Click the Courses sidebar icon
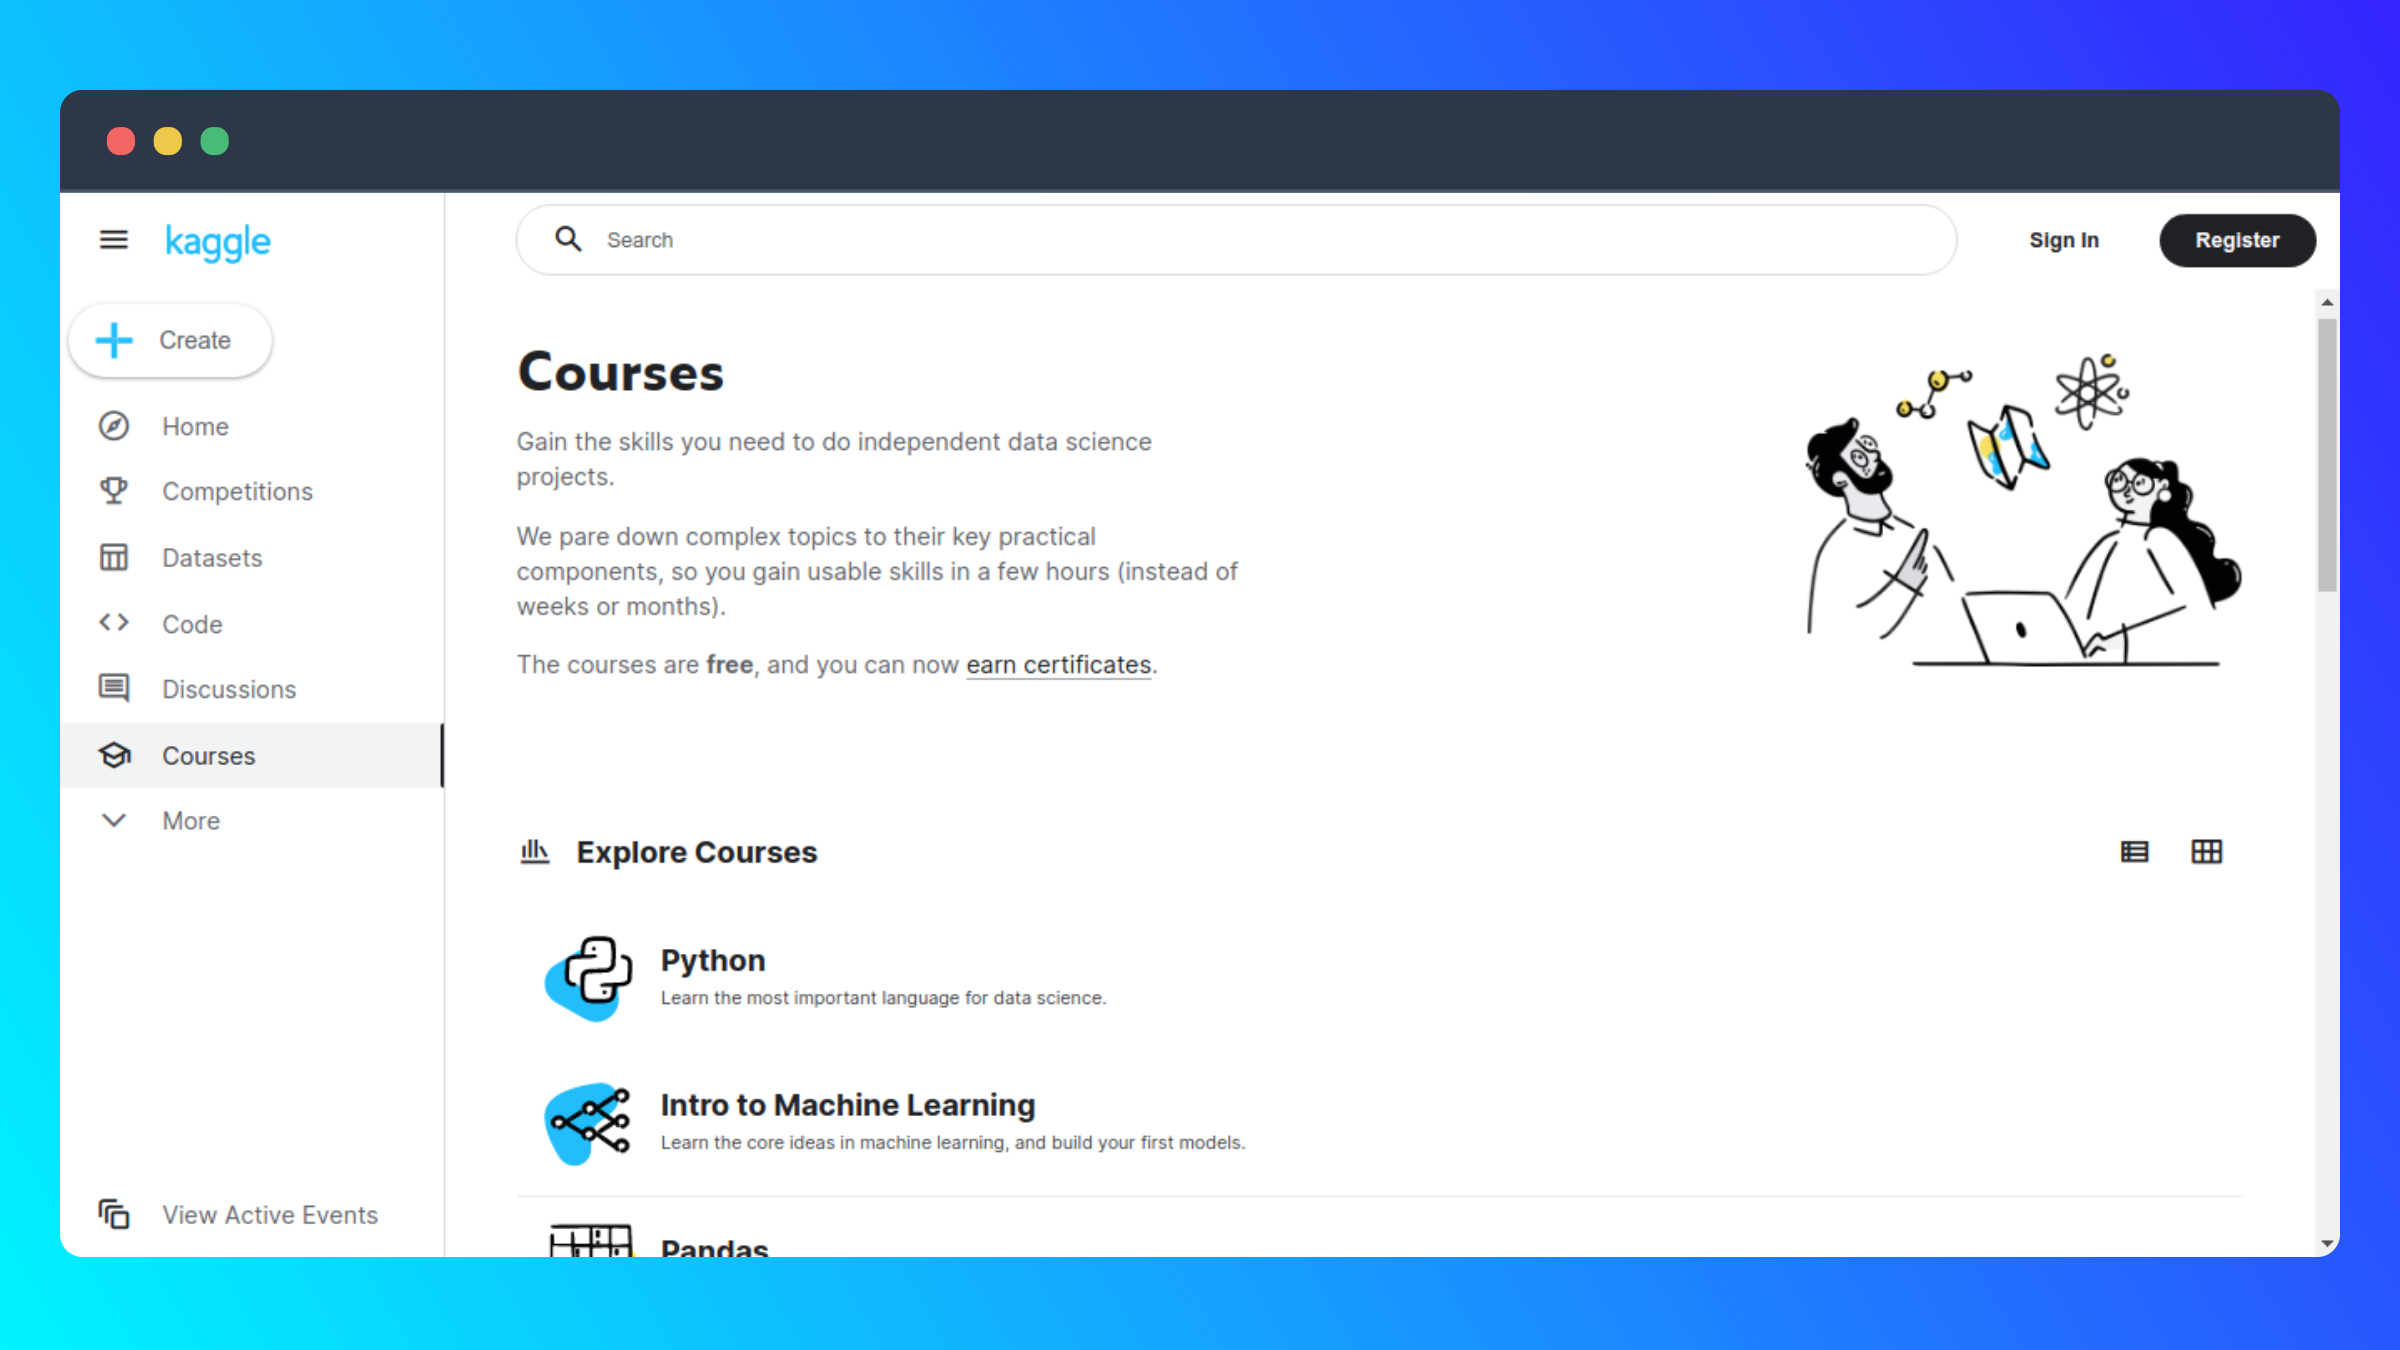This screenshot has height=1350, width=2400. 114,755
